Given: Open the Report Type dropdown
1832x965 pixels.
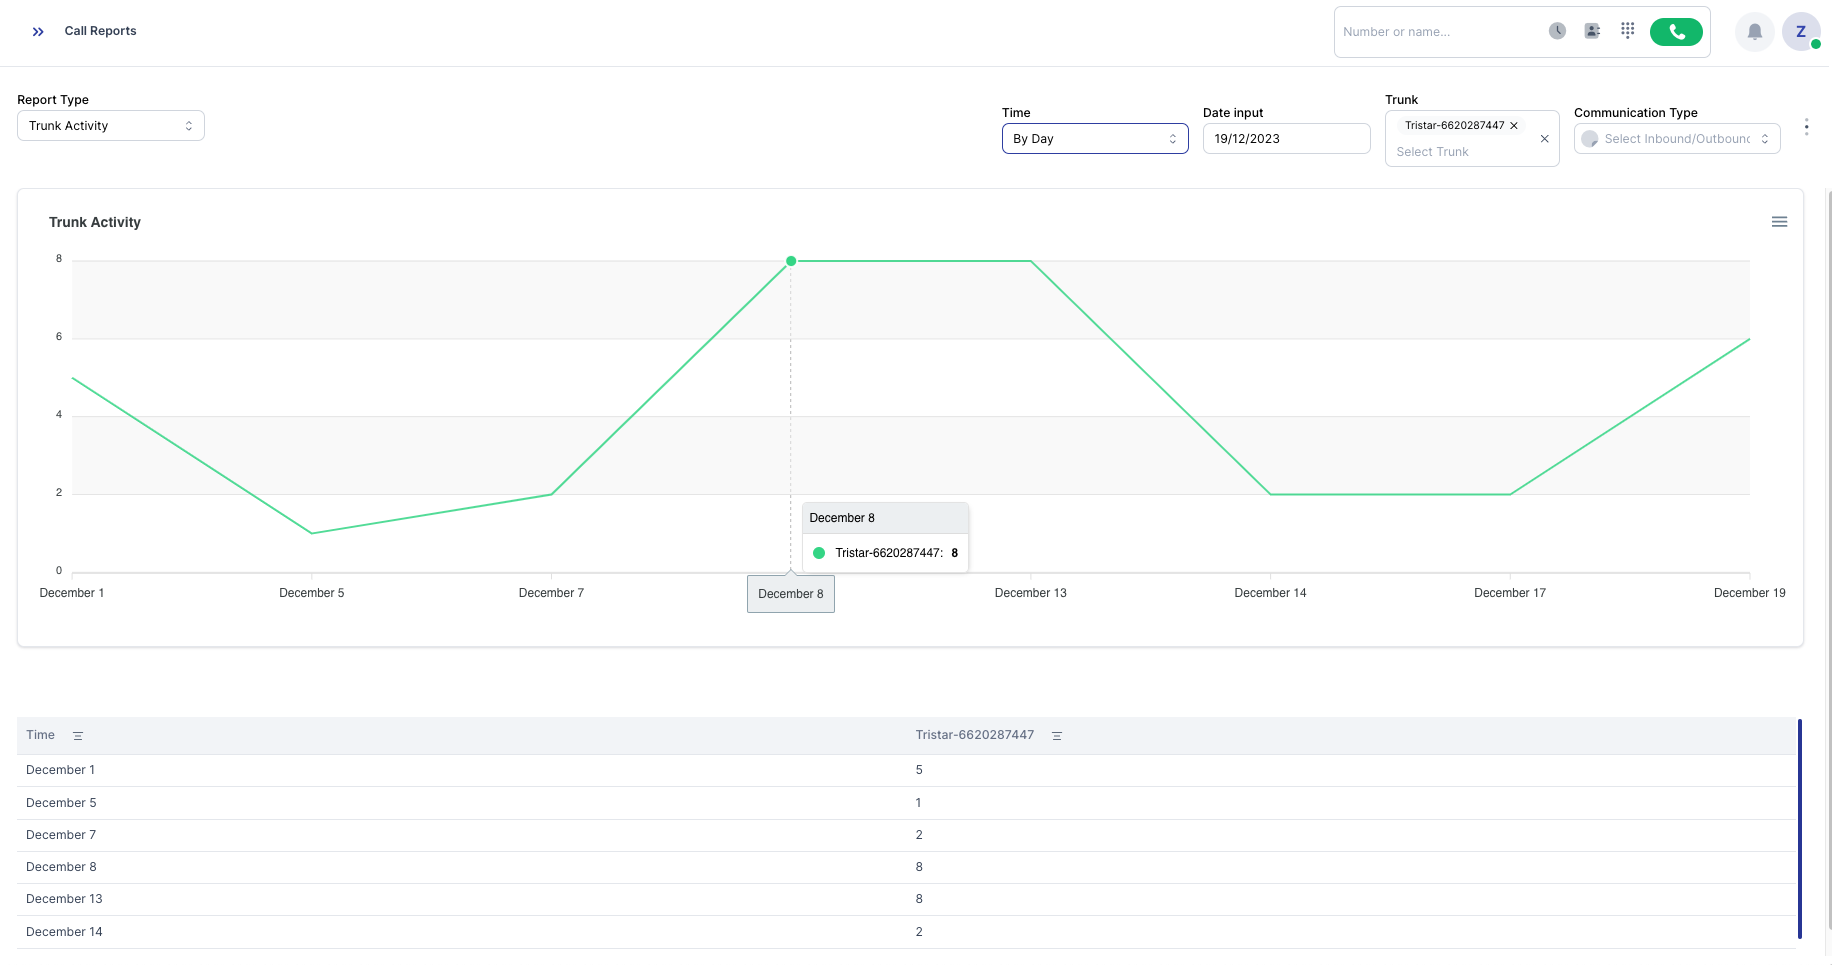Looking at the screenshot, I should [111, 126].
